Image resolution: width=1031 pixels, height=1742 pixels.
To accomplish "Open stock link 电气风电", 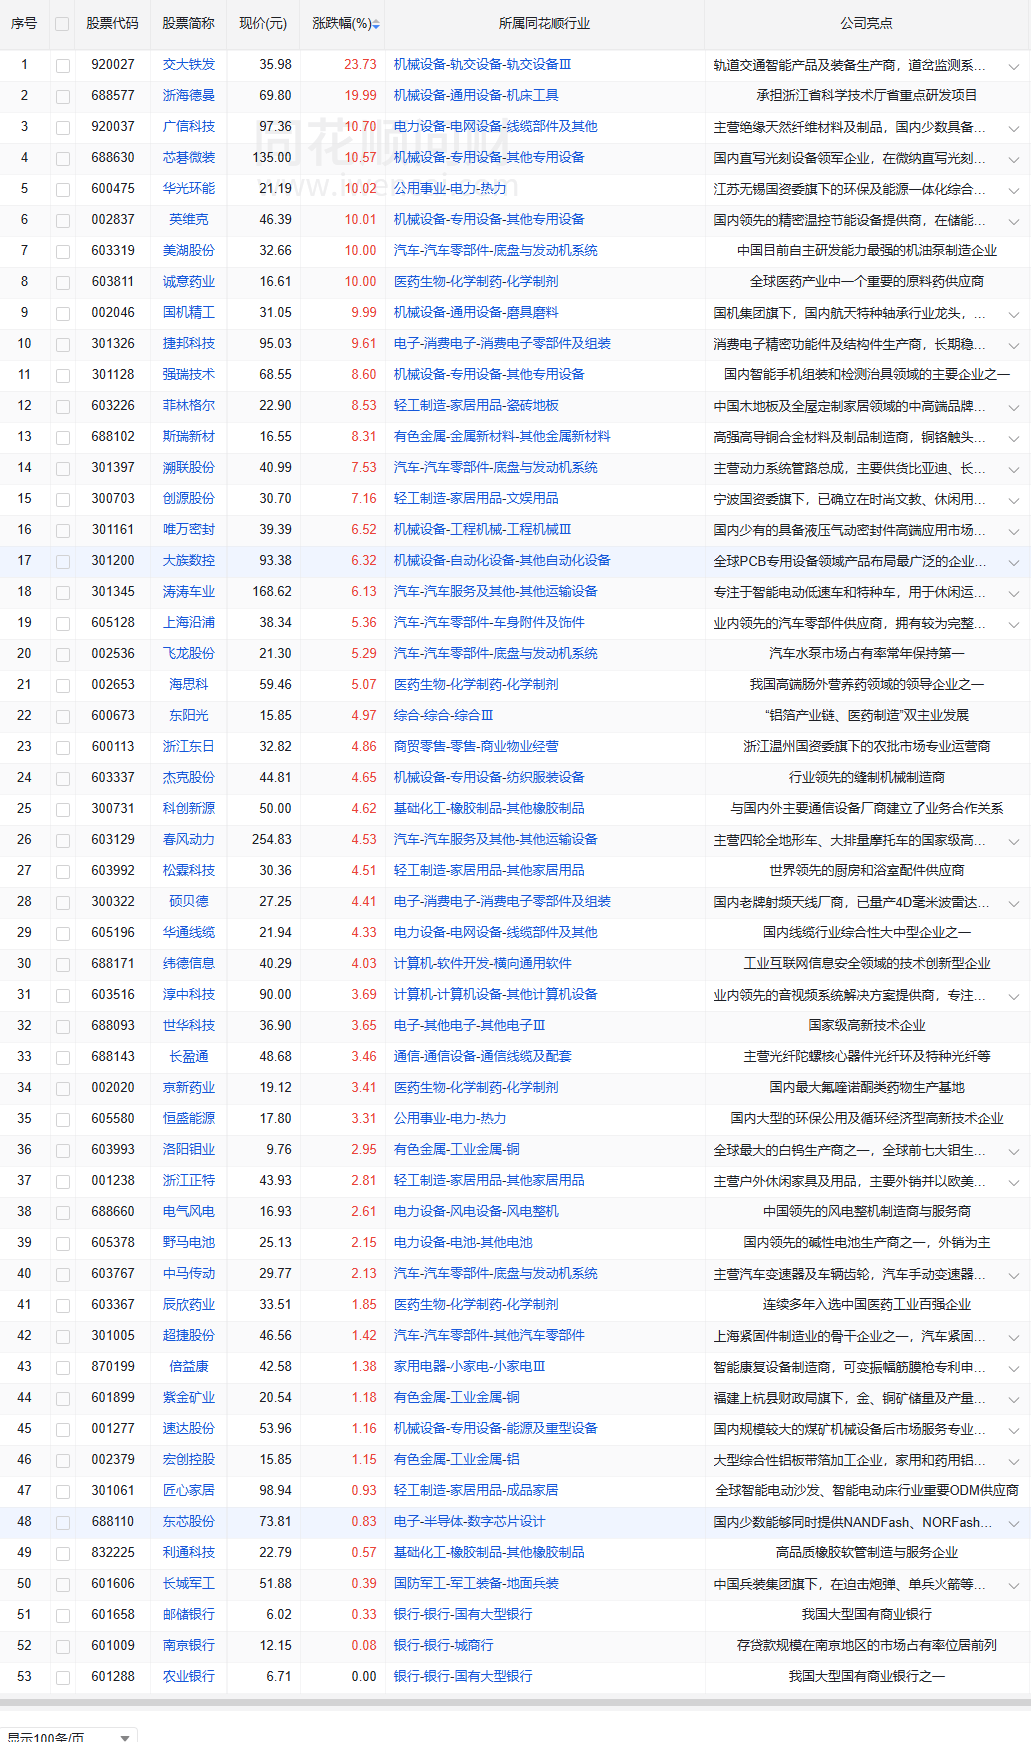I will pyautogui.click(x=189, y=1211).
